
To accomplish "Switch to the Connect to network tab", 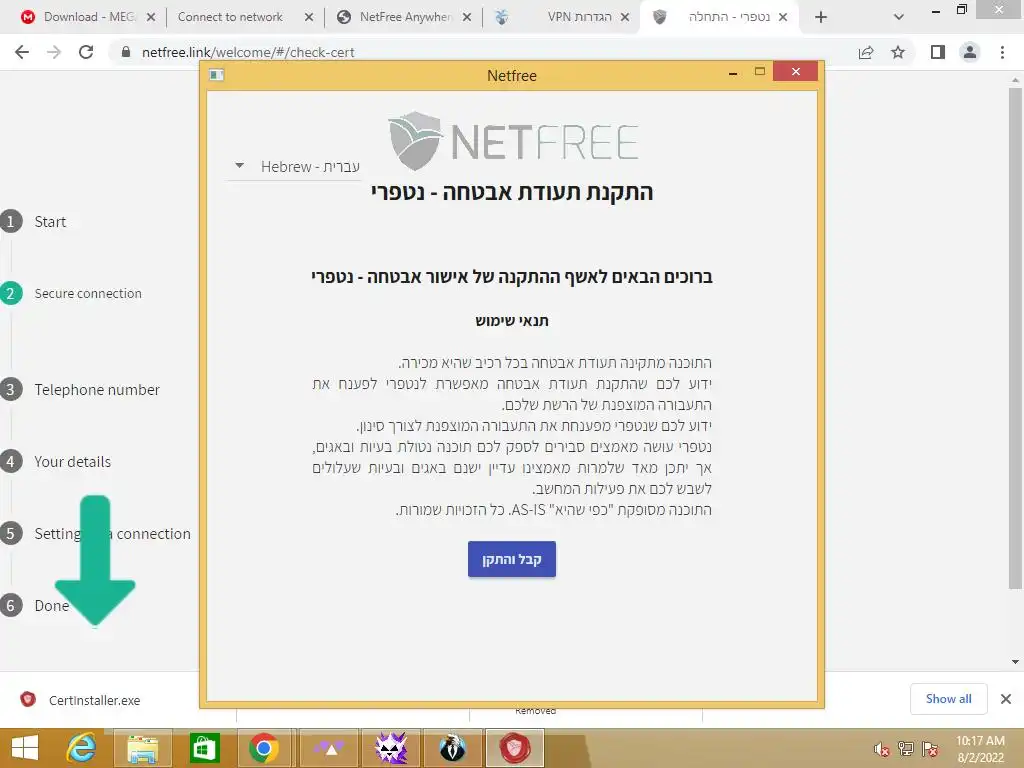I will pyautogui.click(x=230, y=17).
